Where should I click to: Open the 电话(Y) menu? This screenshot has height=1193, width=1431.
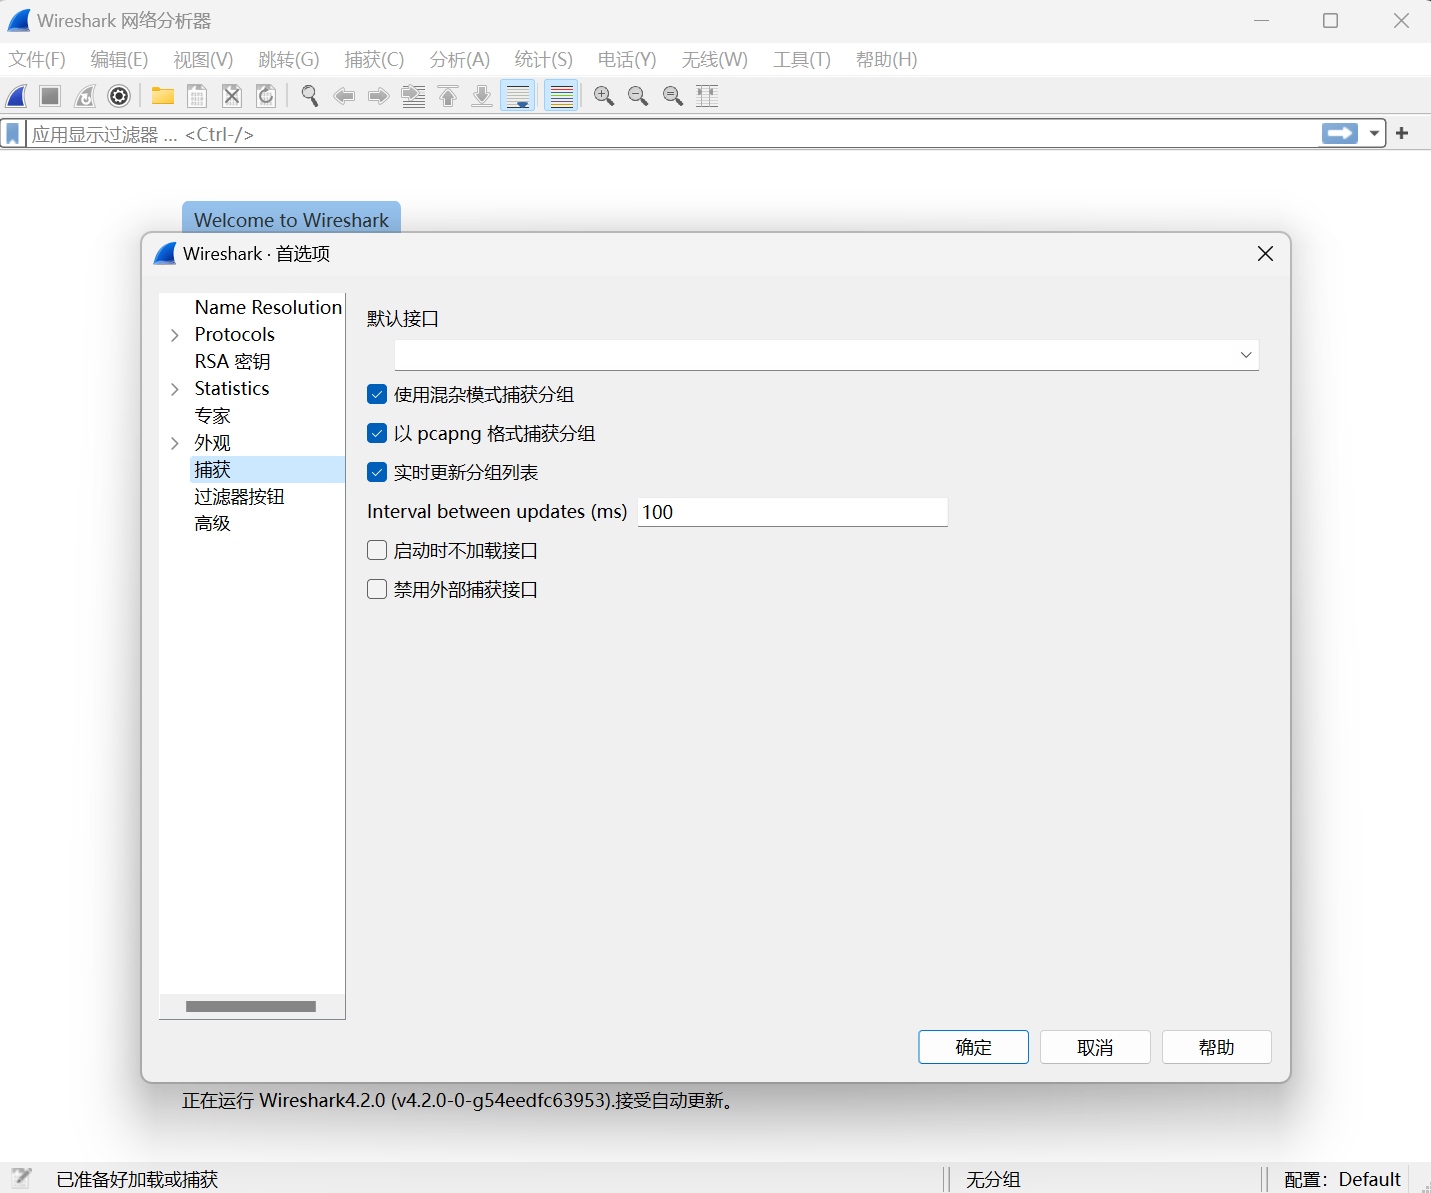point(627,60)
